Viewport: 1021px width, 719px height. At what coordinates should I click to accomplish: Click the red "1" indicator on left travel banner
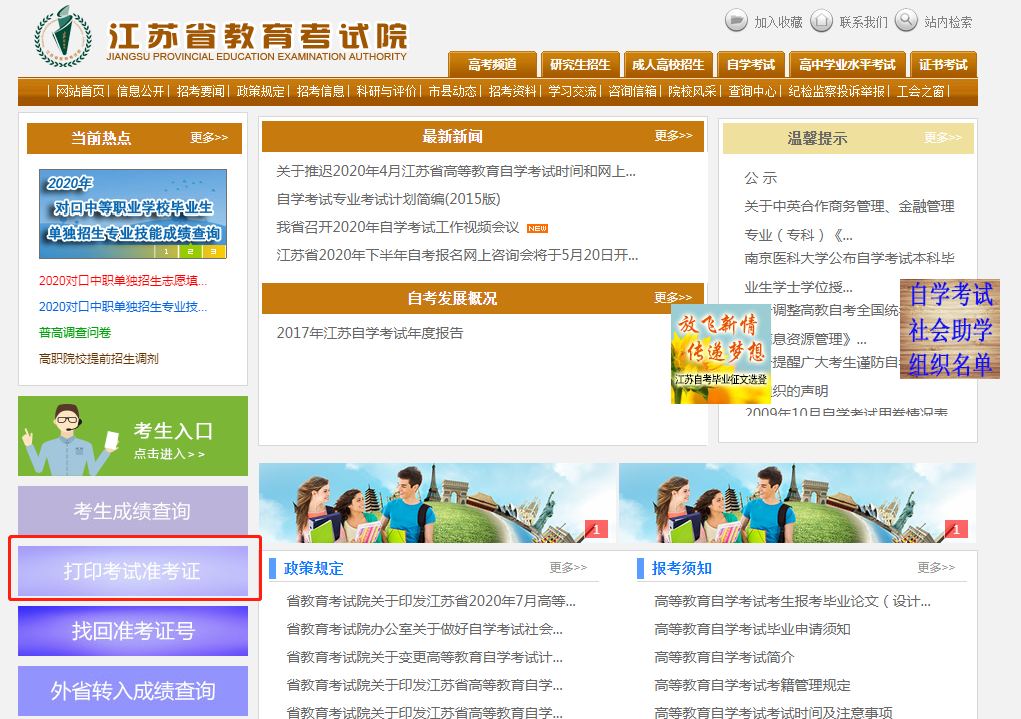(596, 529)
